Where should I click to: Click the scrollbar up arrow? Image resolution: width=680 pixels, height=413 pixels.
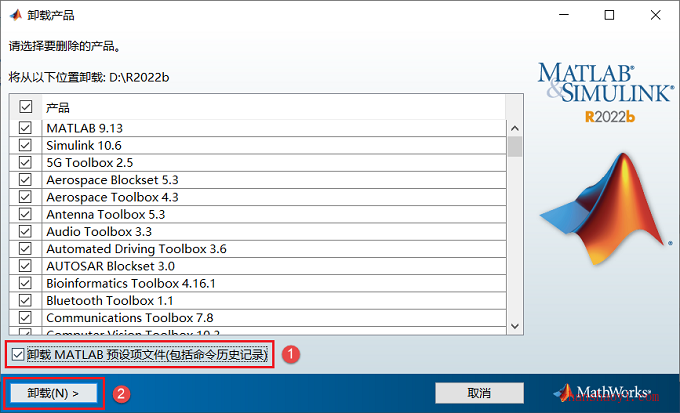[515, 128]
